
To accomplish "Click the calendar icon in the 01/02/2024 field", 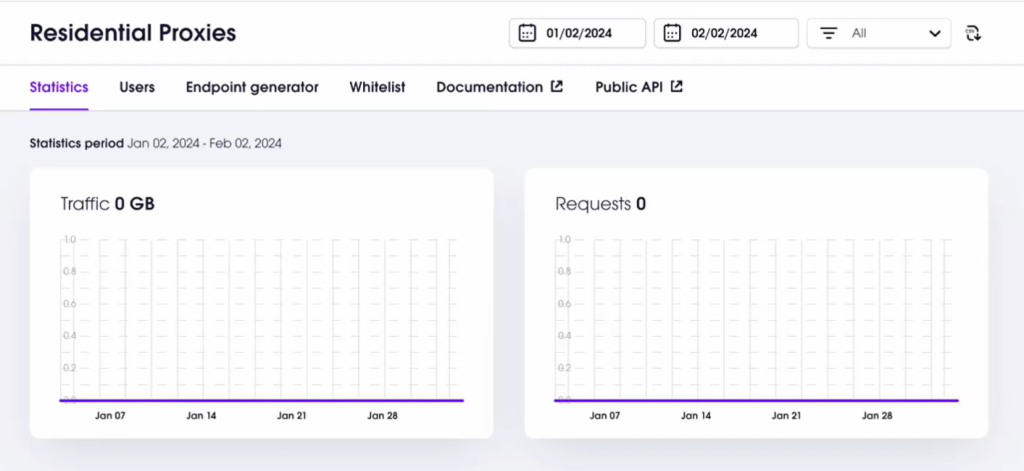I will coord(527,33).
